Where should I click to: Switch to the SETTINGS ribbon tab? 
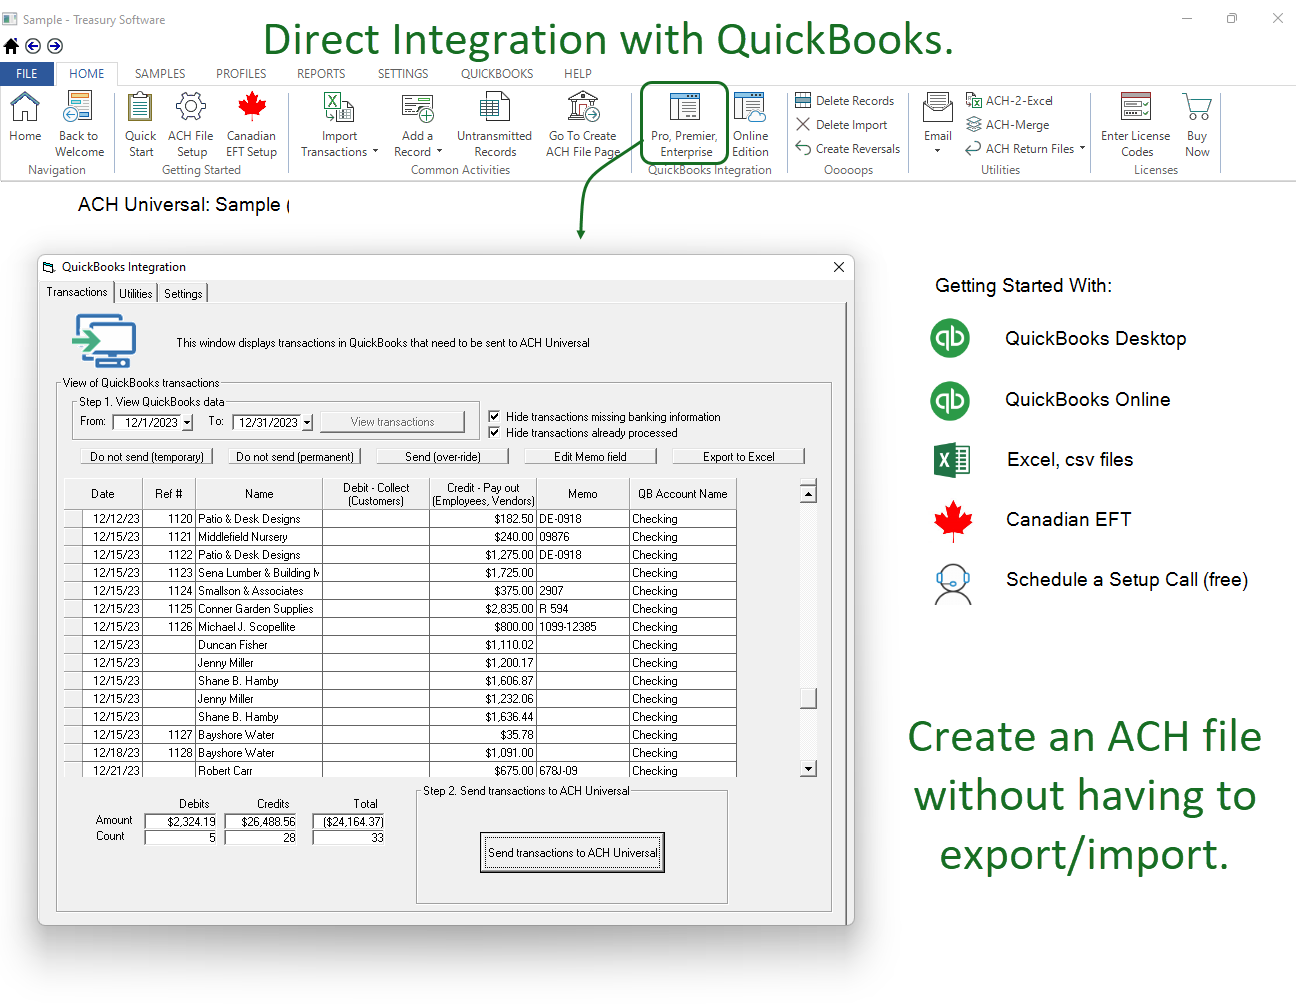click(x=403, y=74)
